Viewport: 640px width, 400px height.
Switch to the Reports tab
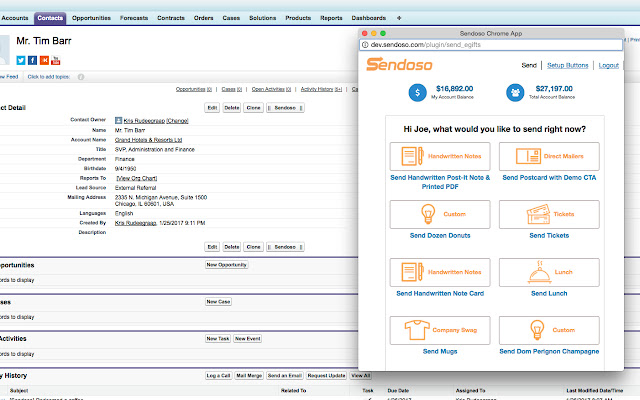click(331, 18)
